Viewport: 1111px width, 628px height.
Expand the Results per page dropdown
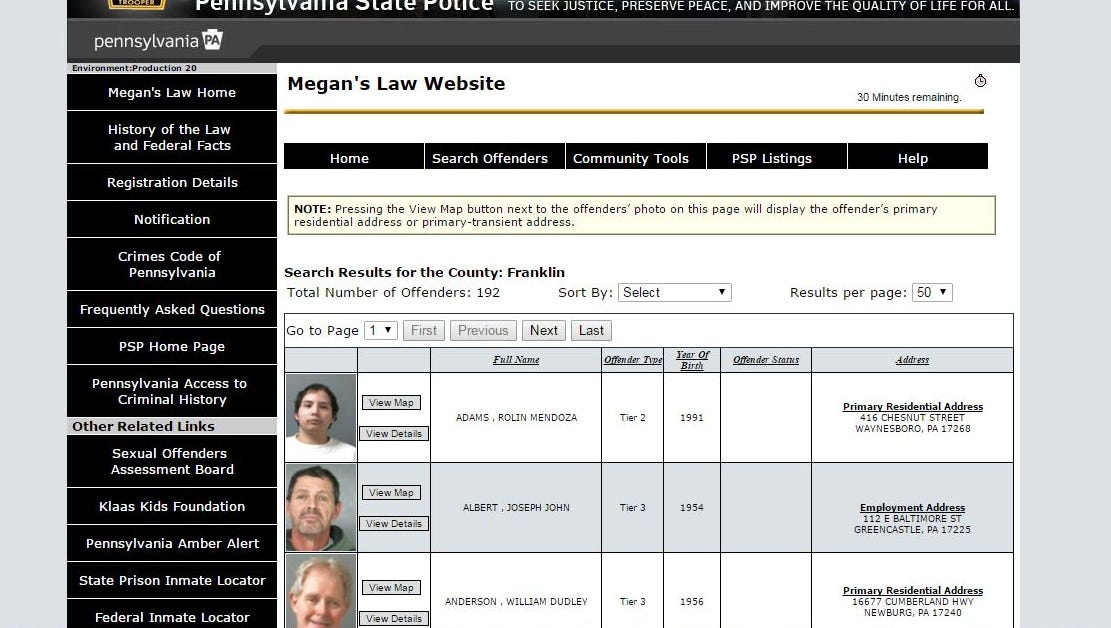931,293
